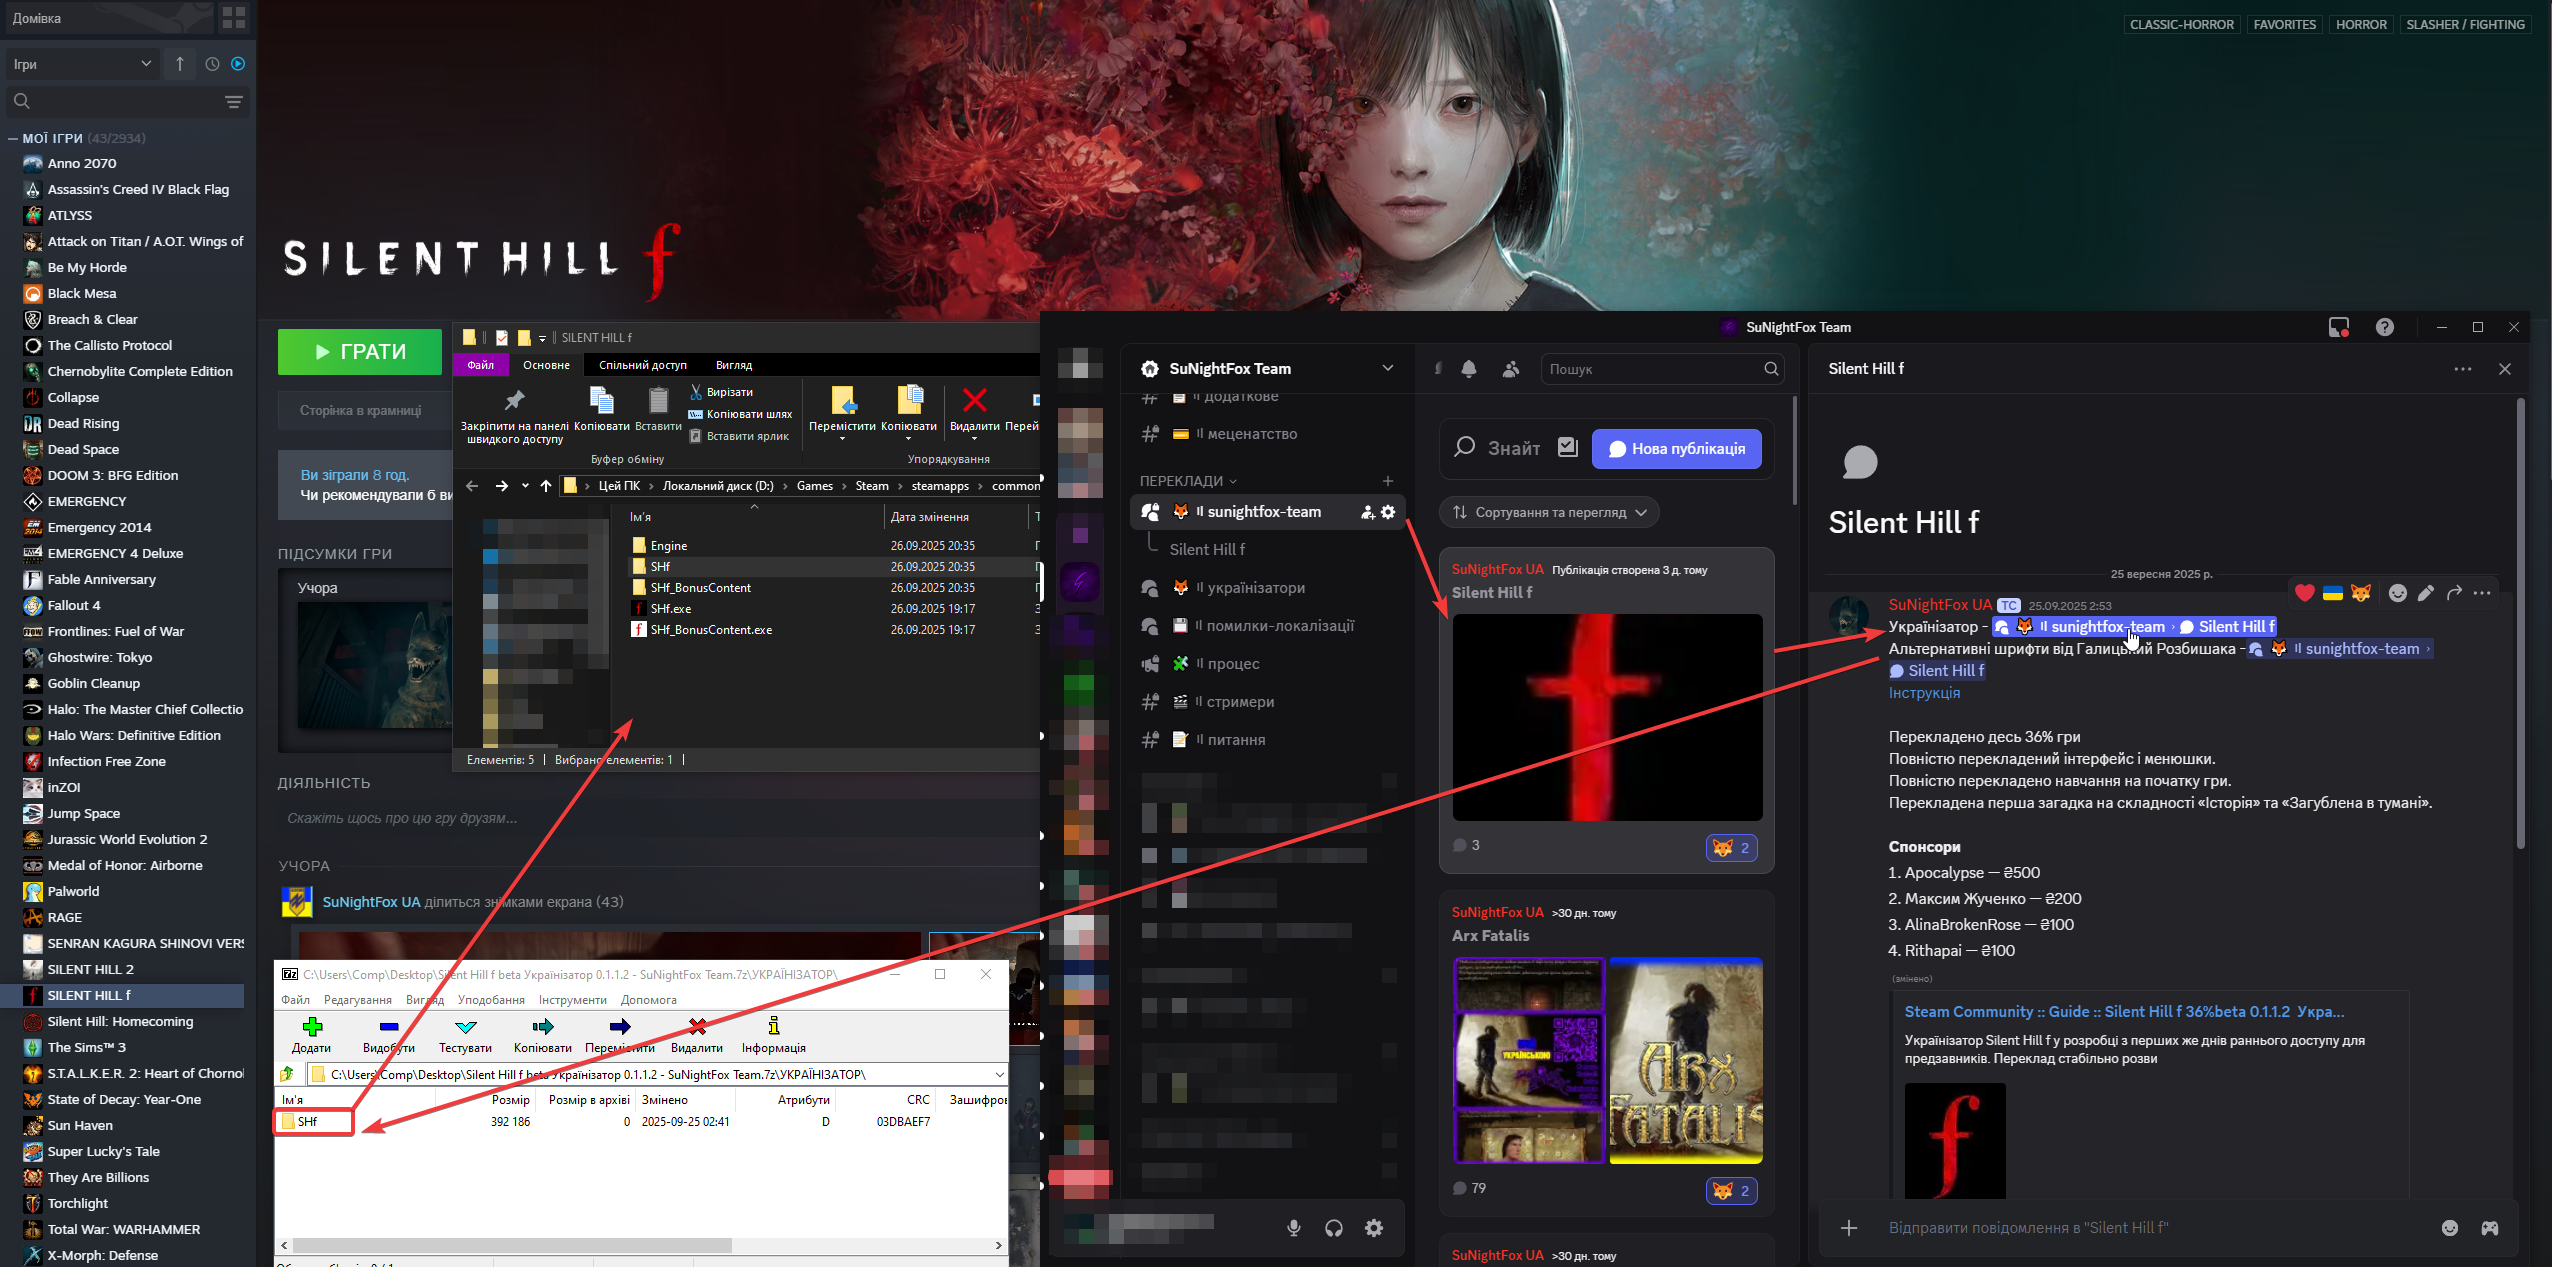Switch Steam library to grid view icon

coord(234,18)
